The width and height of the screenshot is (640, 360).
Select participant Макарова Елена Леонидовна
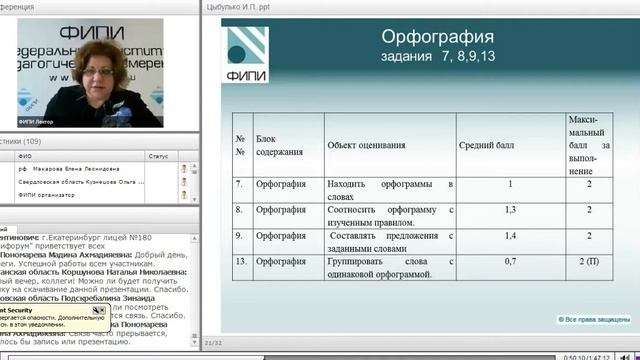click(69, 169)
